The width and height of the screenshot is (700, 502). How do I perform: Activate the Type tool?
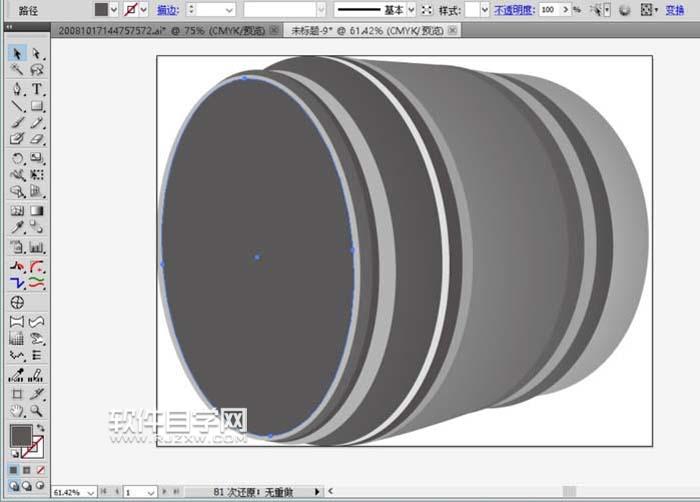(x=37, y=89)
